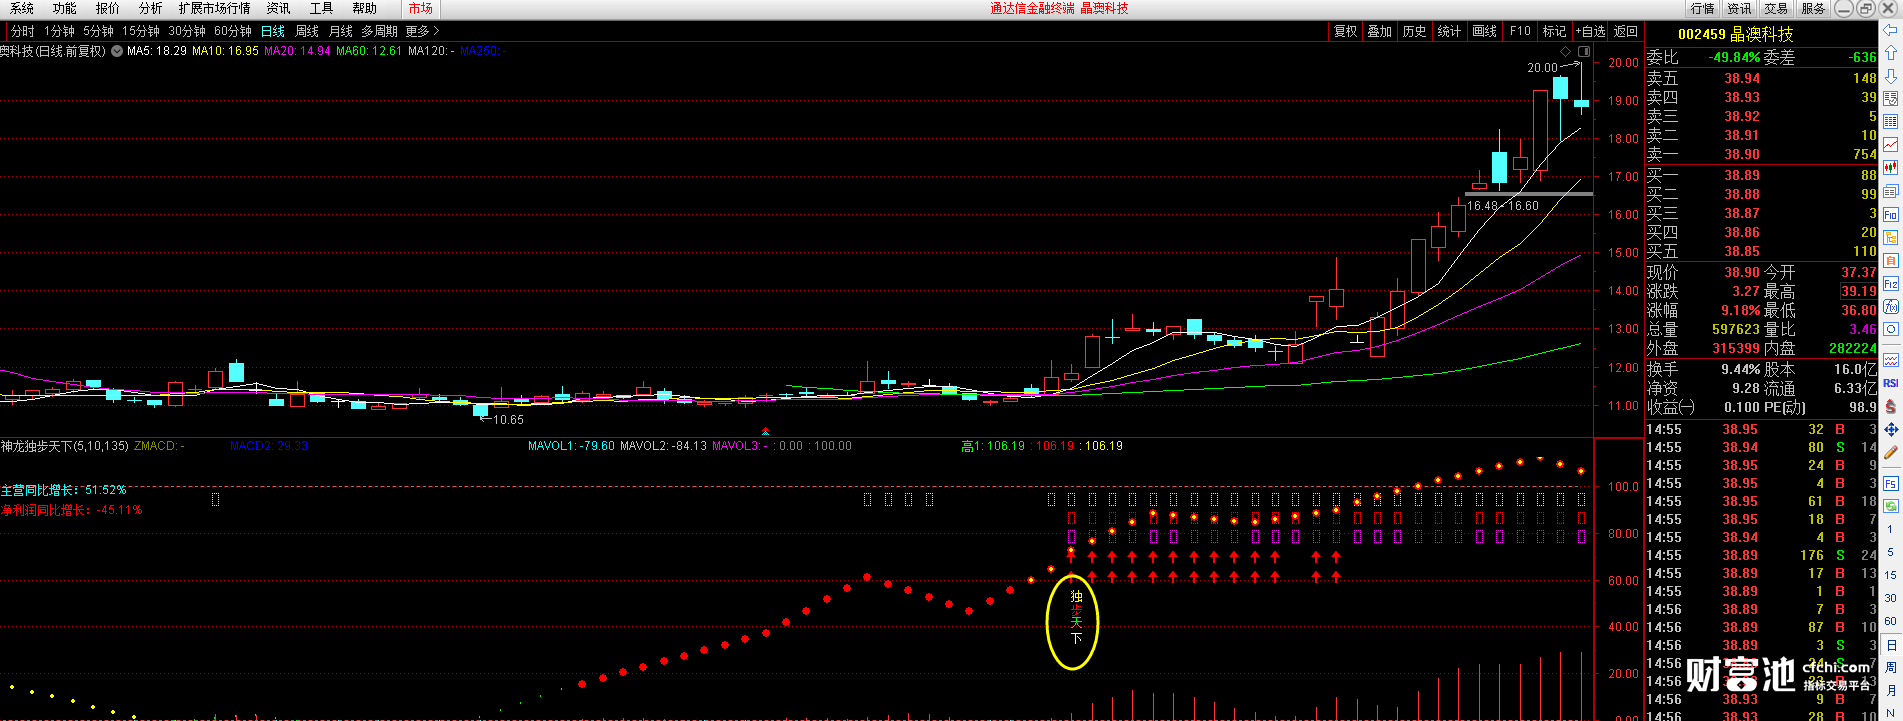Click the stock title 002459 晶澳科技
The image size is (1903, 721).
(1735, 34)
